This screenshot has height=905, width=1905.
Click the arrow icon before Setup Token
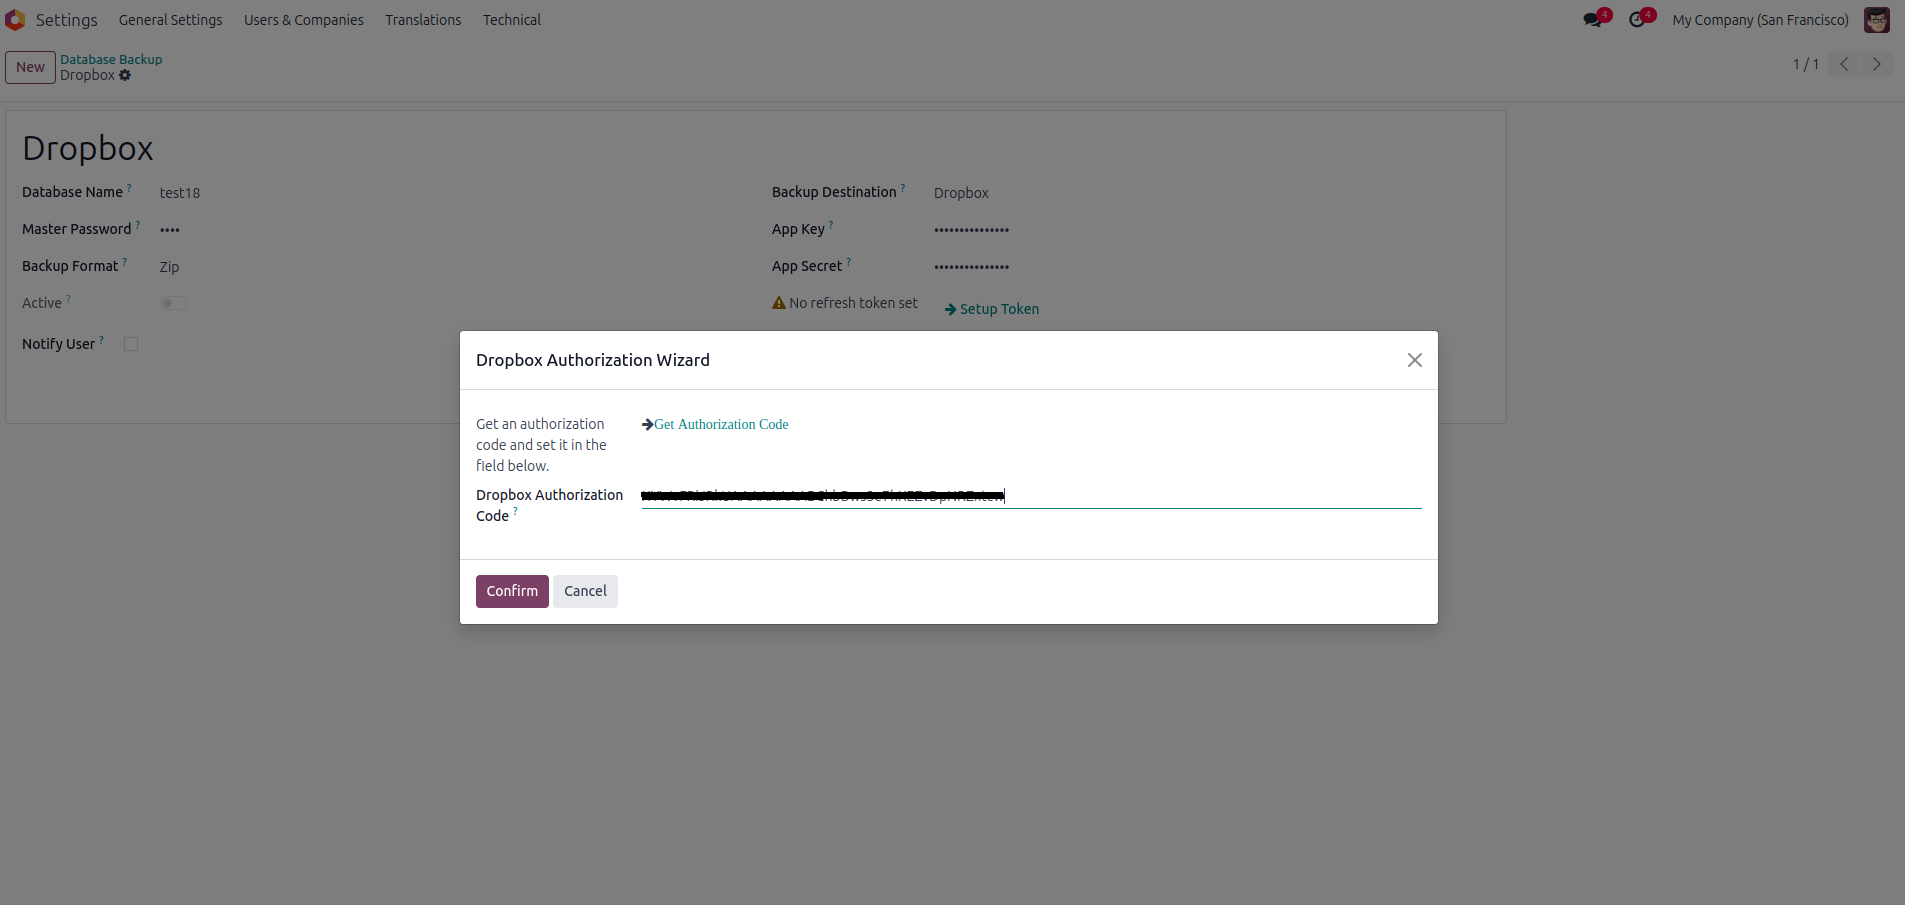(951, 310)
